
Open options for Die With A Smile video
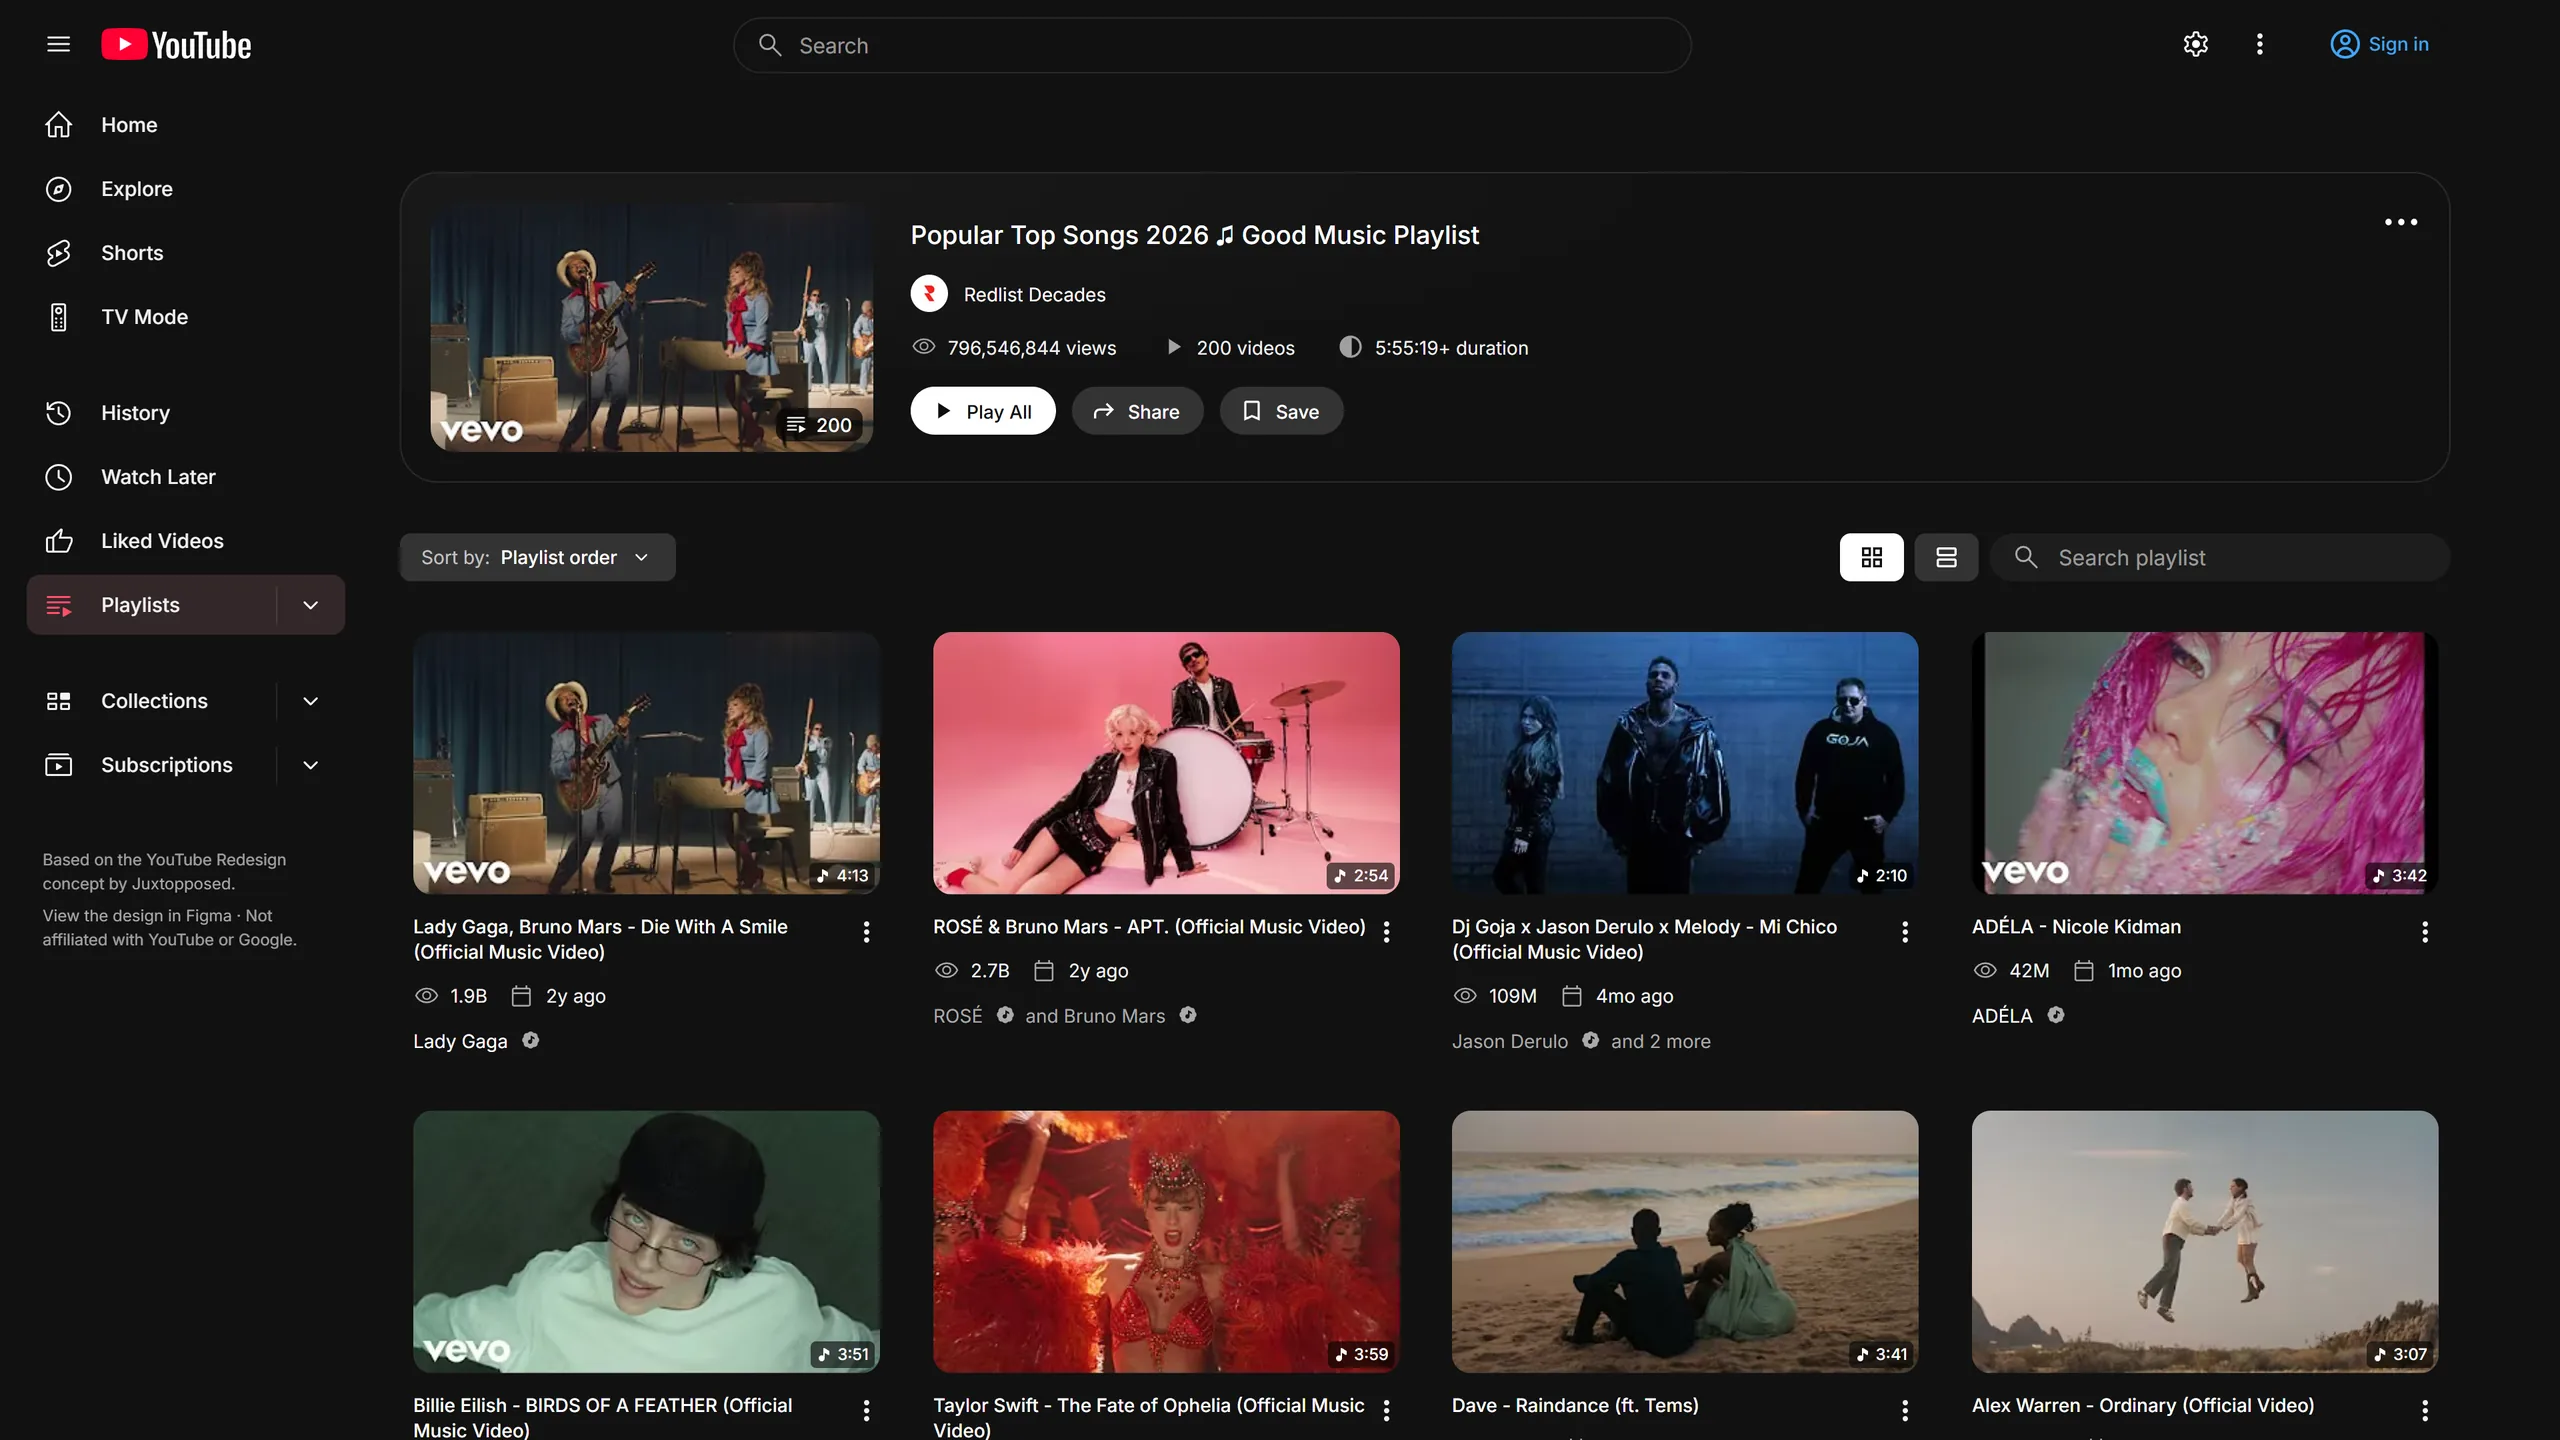866,932
